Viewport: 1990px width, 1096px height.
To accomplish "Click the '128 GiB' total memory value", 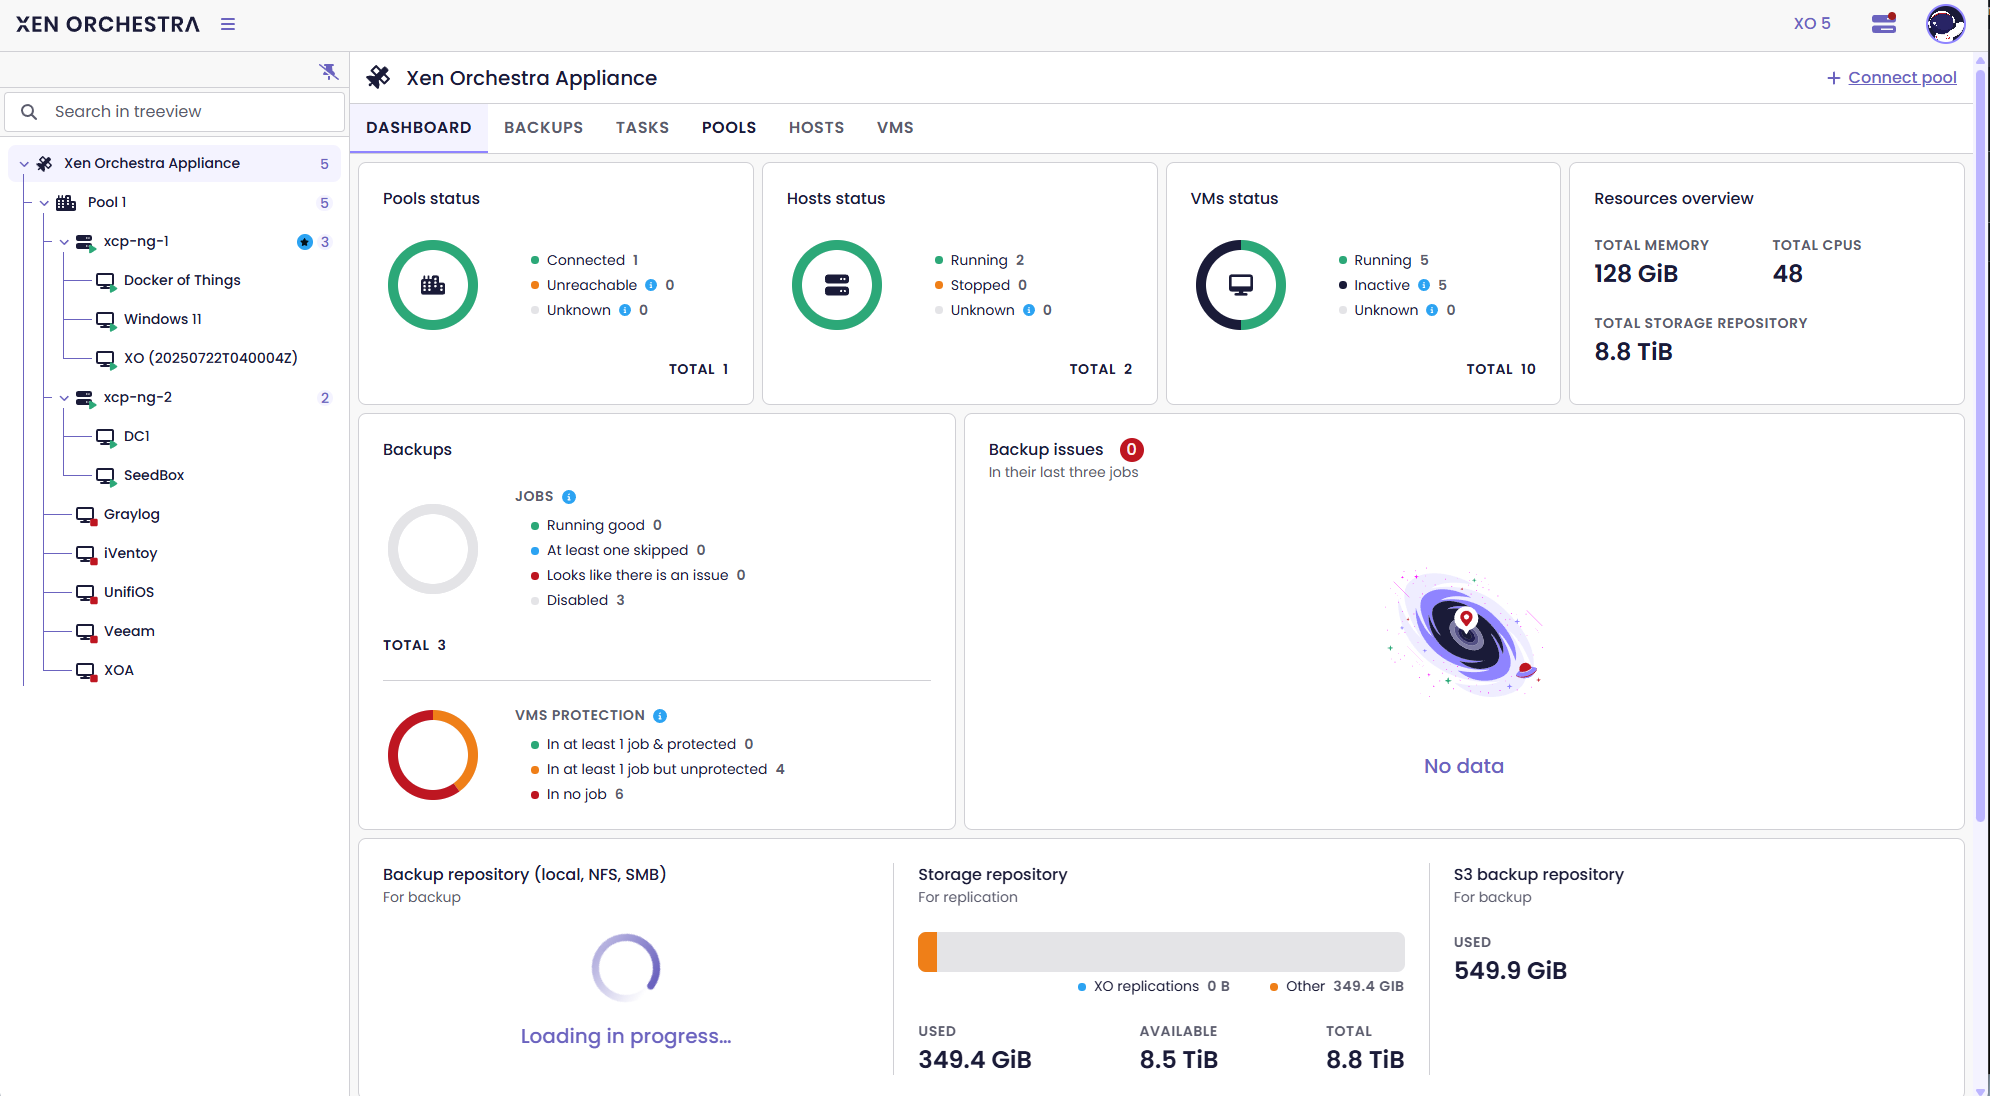I will (x=1636, y=274).
